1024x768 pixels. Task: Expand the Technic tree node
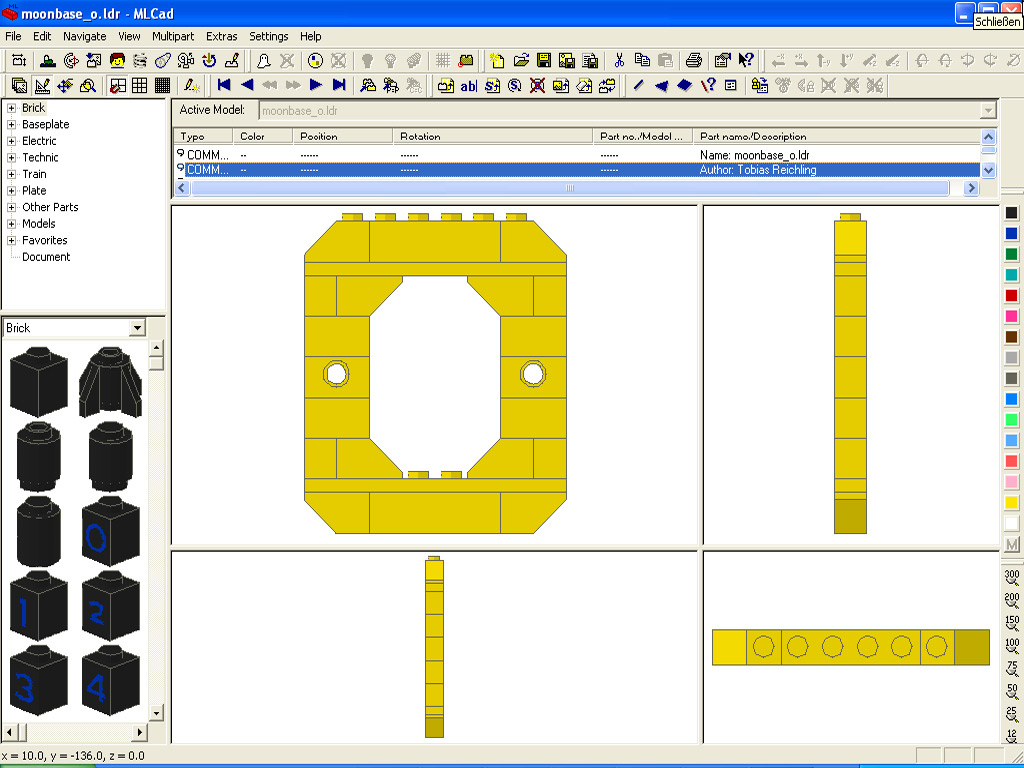tap(11, 158)
